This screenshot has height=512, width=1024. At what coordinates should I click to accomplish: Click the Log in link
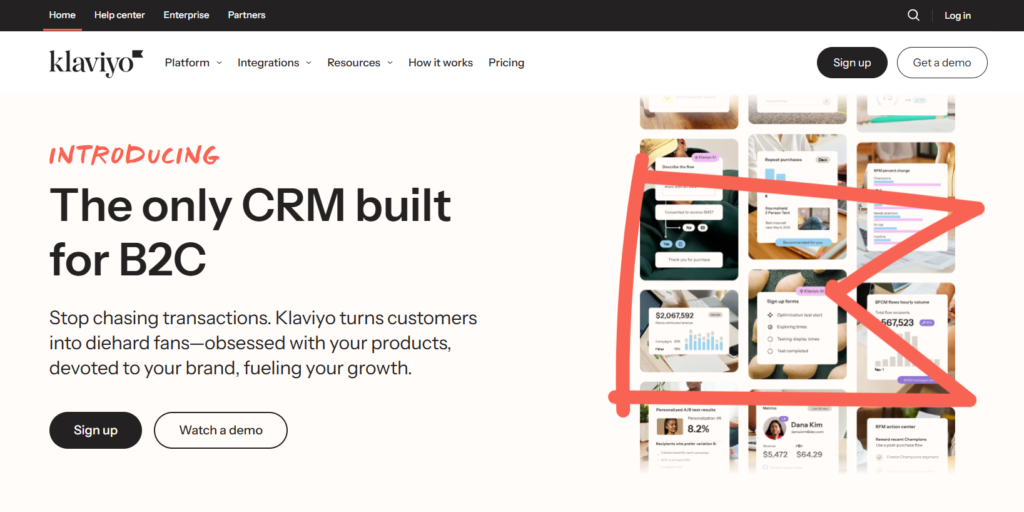(x=957, y=16)
